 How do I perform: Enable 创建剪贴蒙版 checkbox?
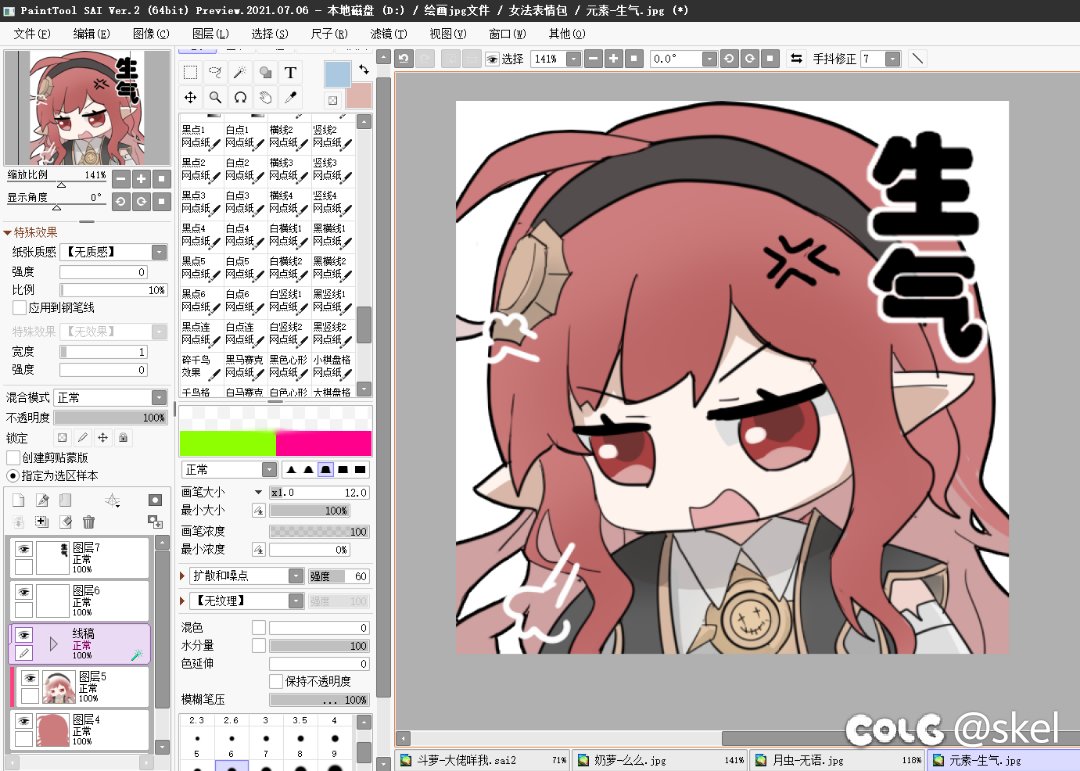pyautogui.click(x=12, y=458)
